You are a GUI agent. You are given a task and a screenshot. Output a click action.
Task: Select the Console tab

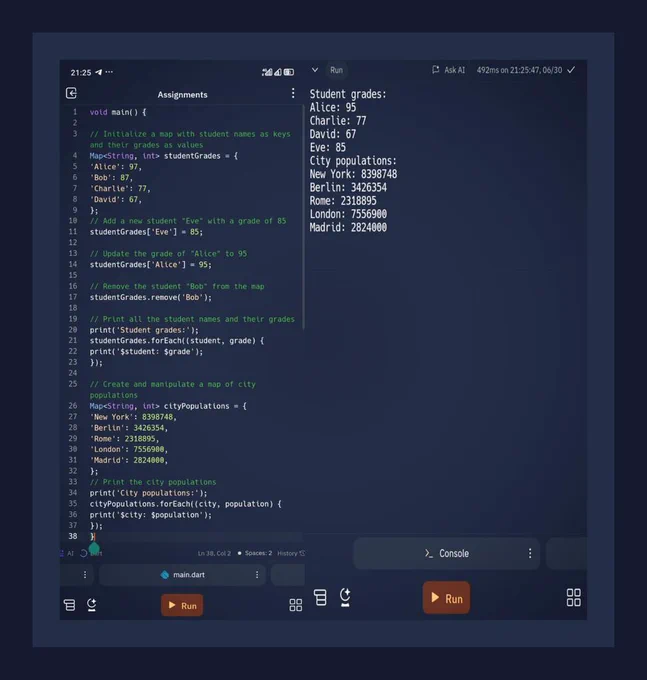pyautogui.click(x=447, y=553)
